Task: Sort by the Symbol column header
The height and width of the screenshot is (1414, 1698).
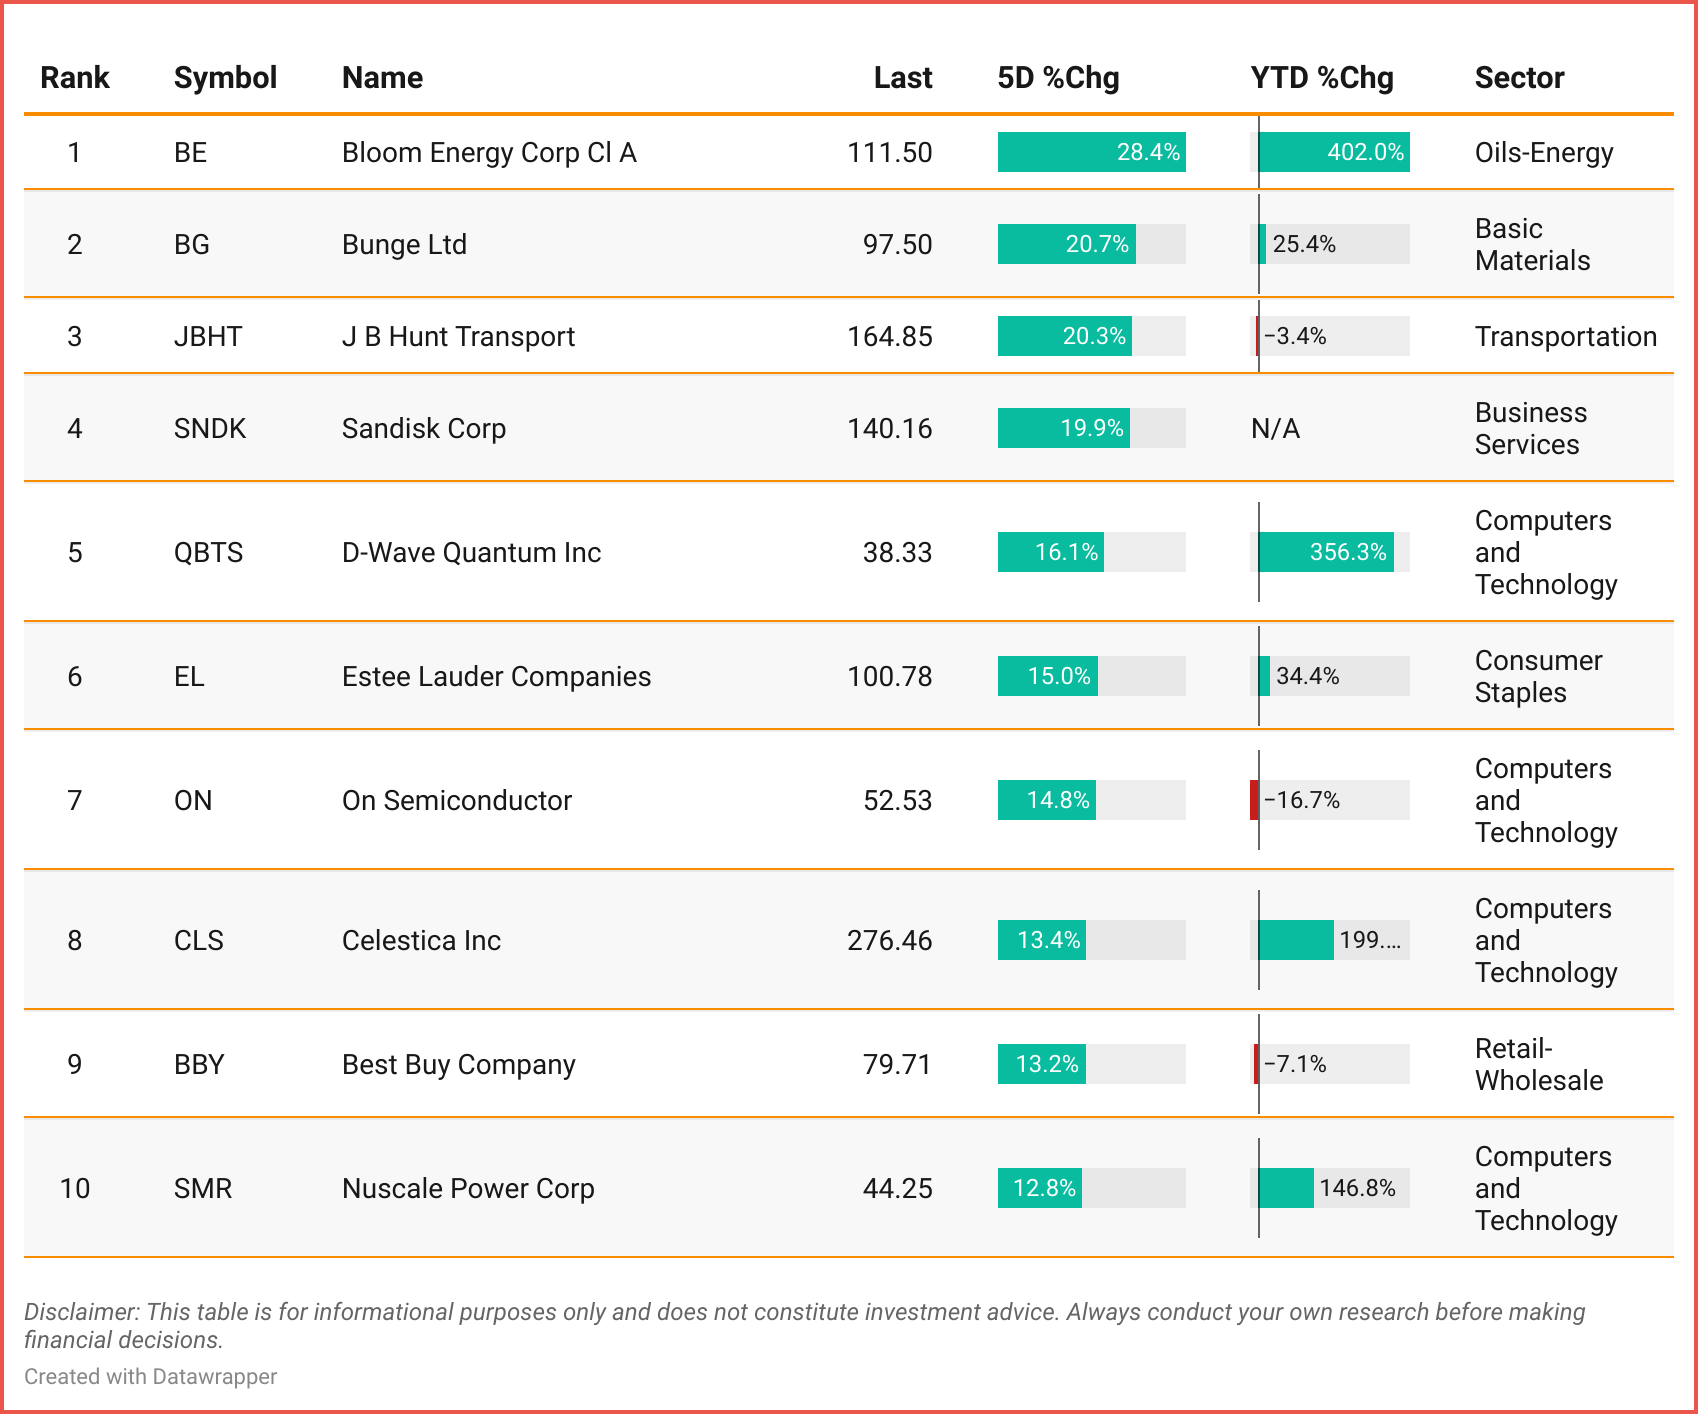Action: [x=225, y=78]
